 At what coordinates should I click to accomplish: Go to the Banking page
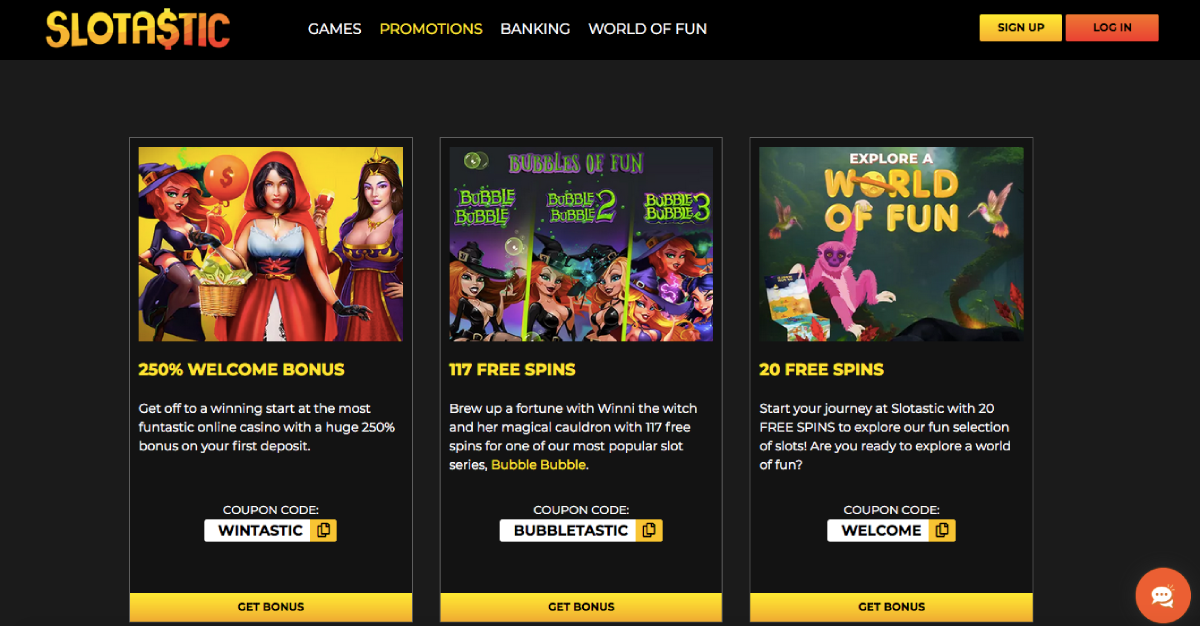(535, 29)
